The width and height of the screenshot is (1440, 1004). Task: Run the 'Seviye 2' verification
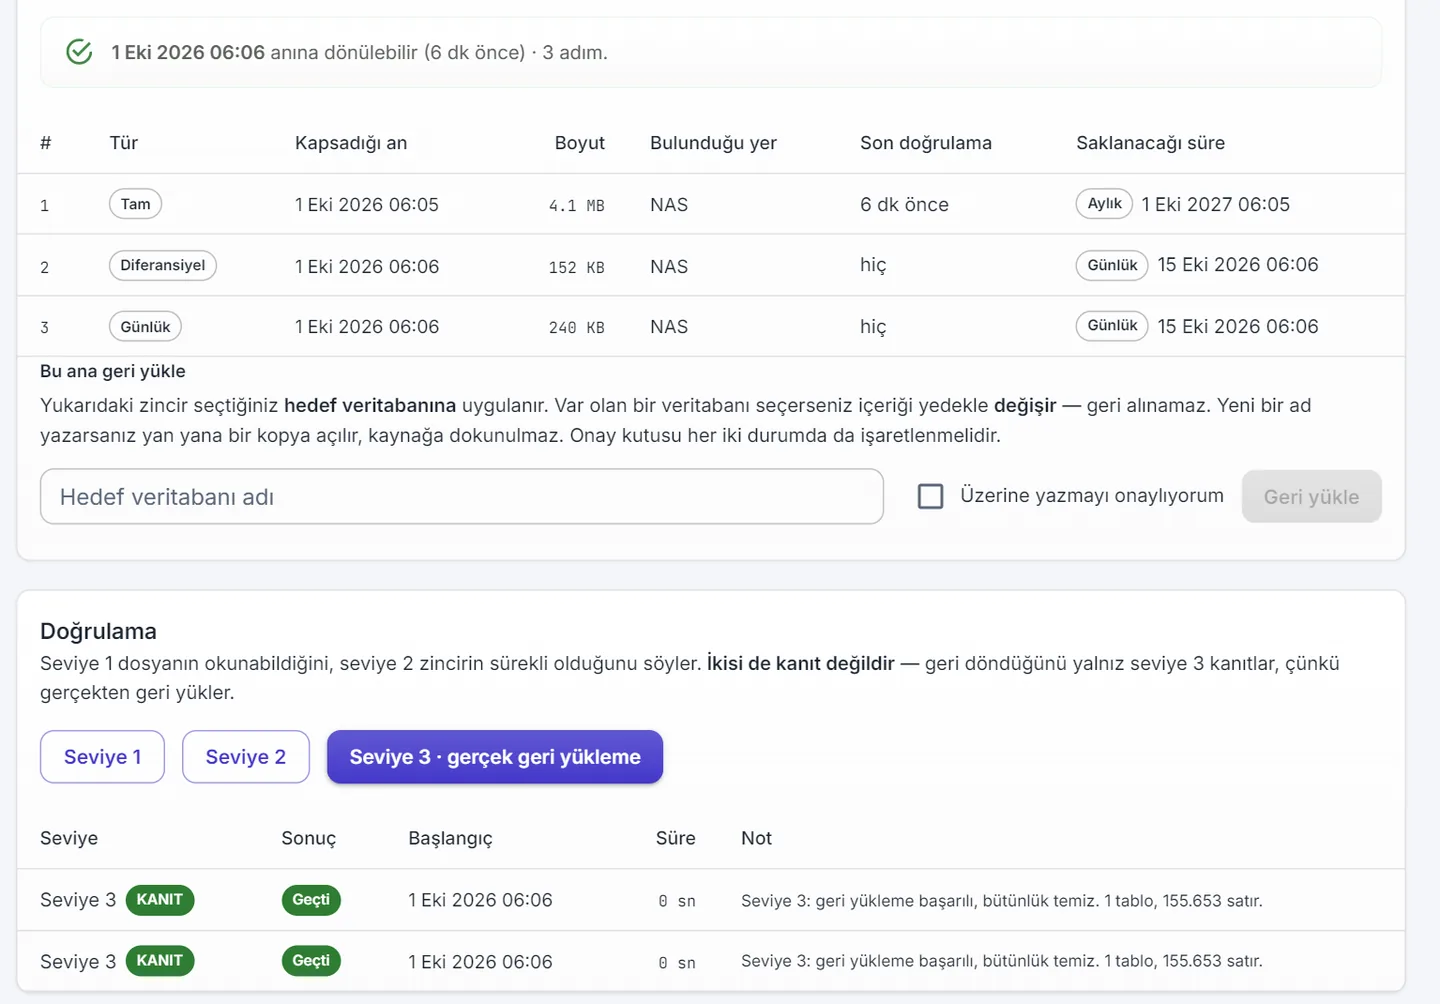tap(246, 757)
